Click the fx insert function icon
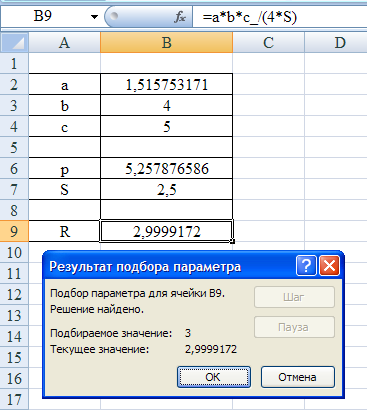 click(180, 17)
